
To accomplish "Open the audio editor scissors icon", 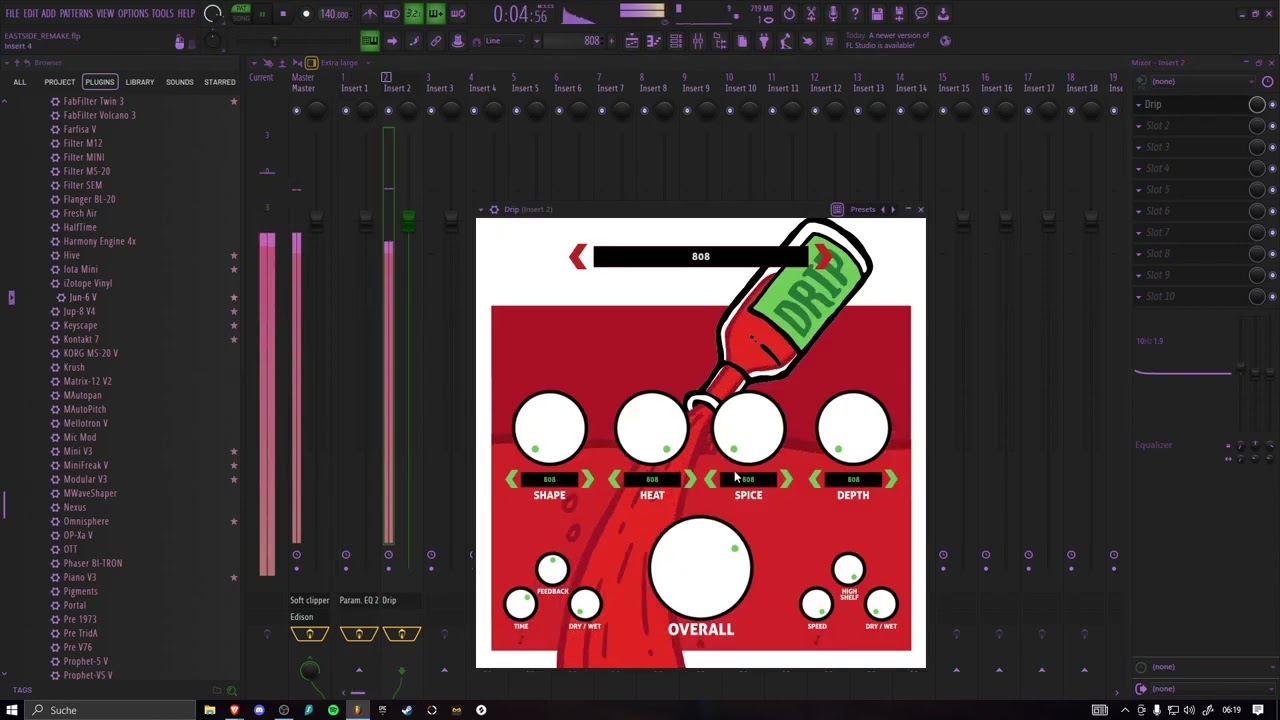I will click(x=811, y=14).
